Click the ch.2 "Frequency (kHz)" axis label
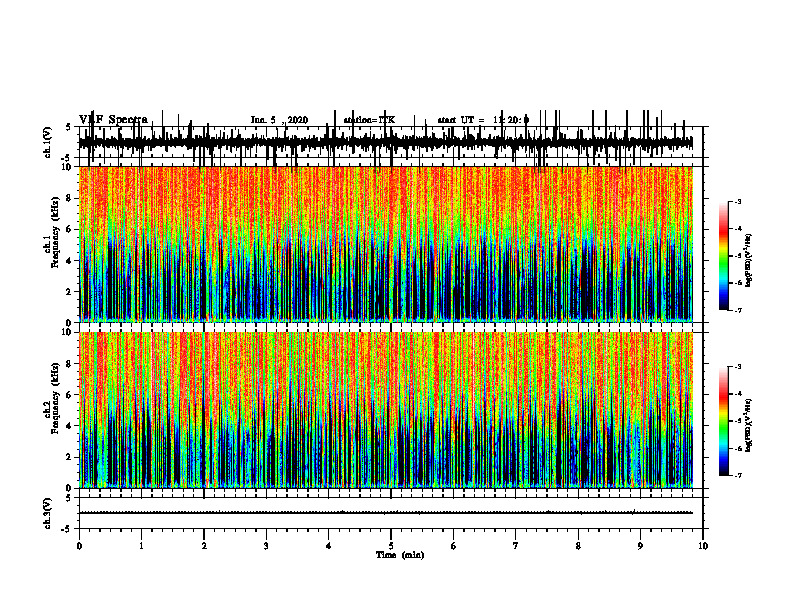Viewport: 792px width, 612px height. (56, 398)
